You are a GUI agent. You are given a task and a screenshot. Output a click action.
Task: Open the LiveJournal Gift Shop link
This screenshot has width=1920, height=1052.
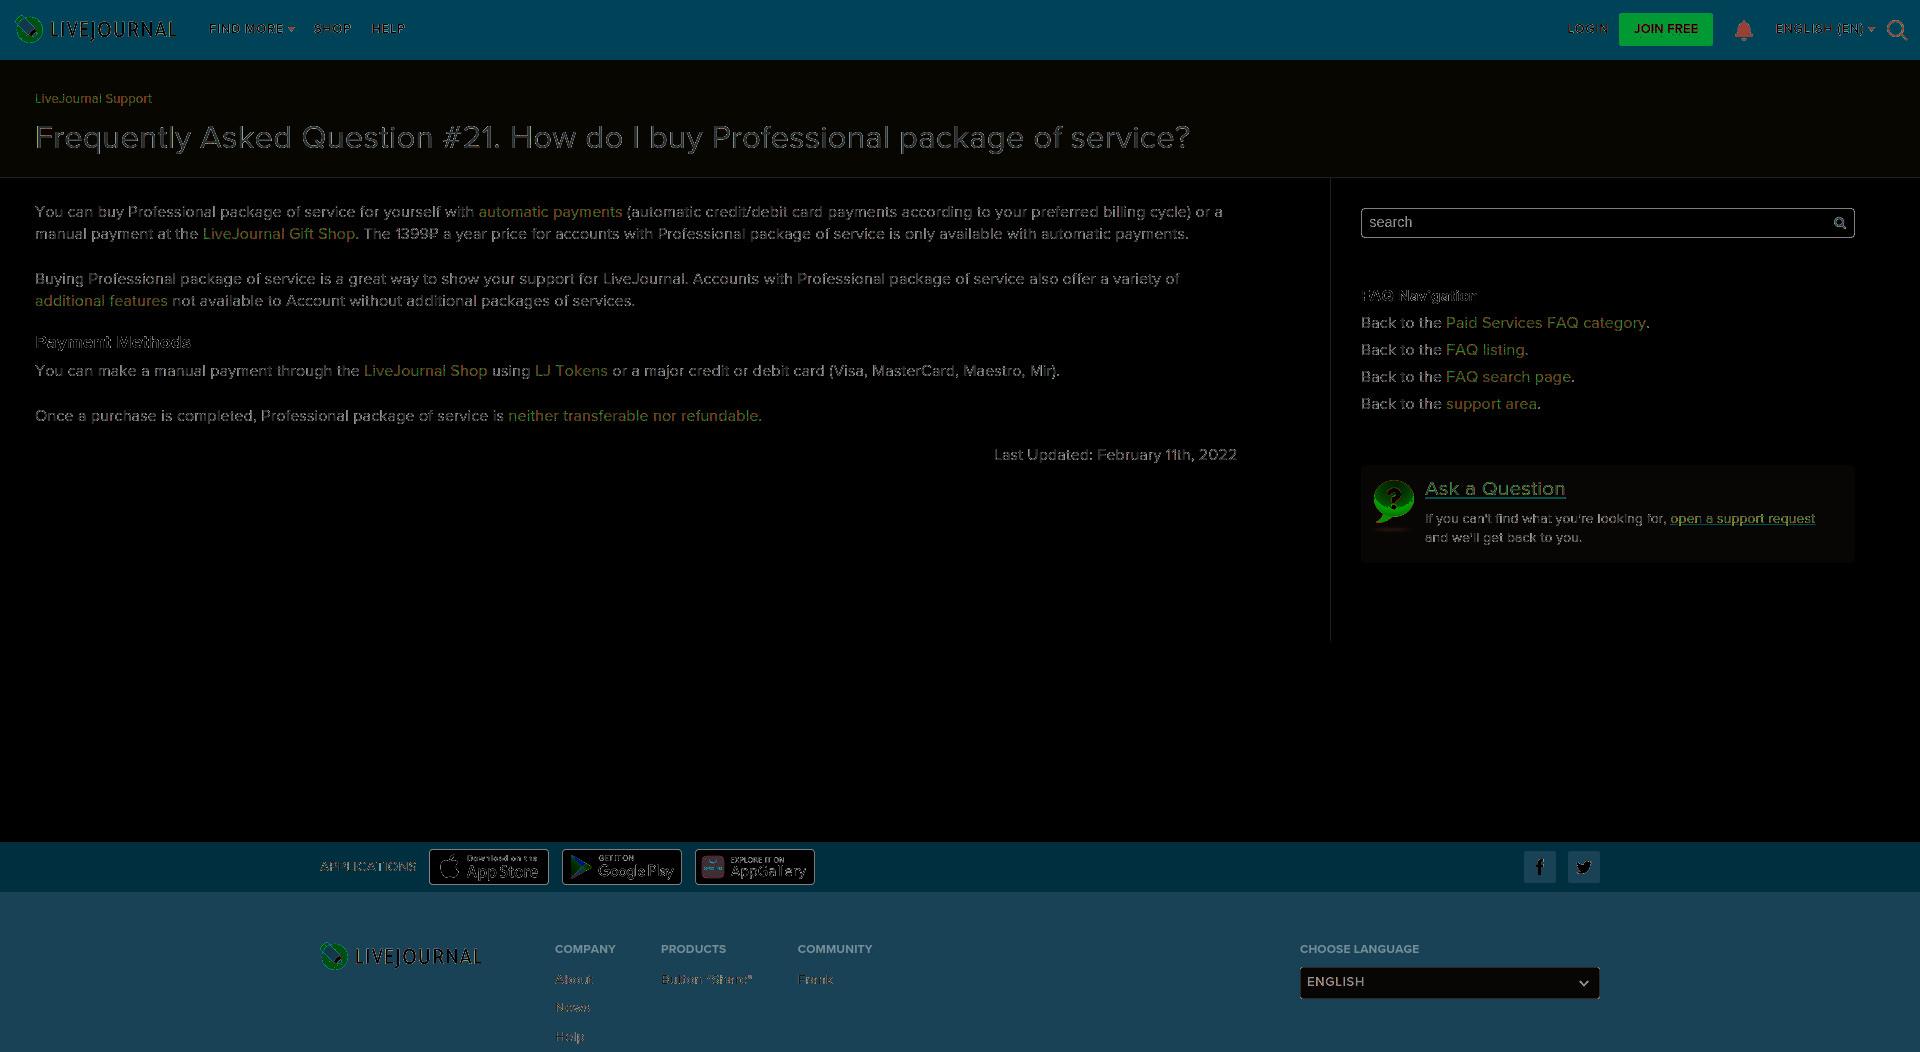[278, 234]
